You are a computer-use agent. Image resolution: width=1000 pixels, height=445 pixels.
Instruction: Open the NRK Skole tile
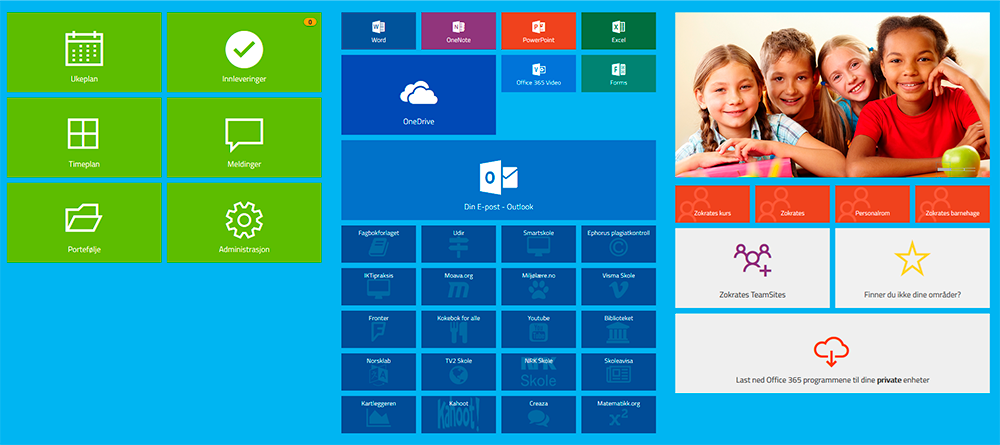click(538, 372)
